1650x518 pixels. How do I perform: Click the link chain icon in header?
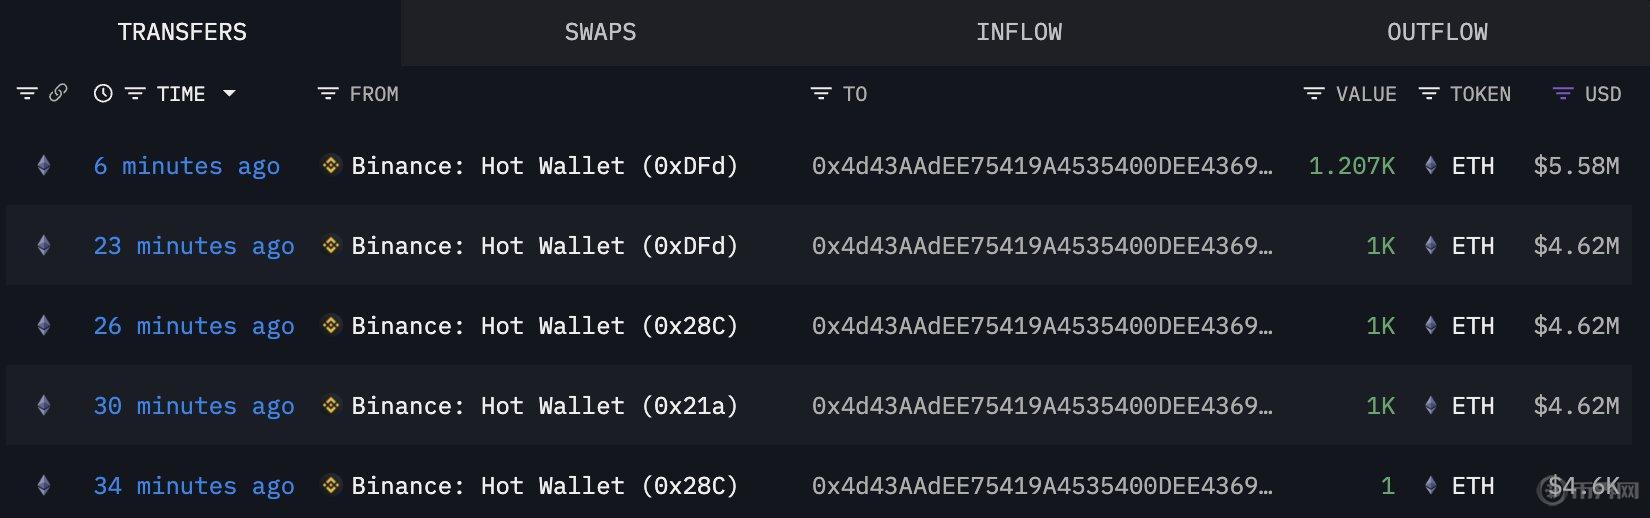58,93
